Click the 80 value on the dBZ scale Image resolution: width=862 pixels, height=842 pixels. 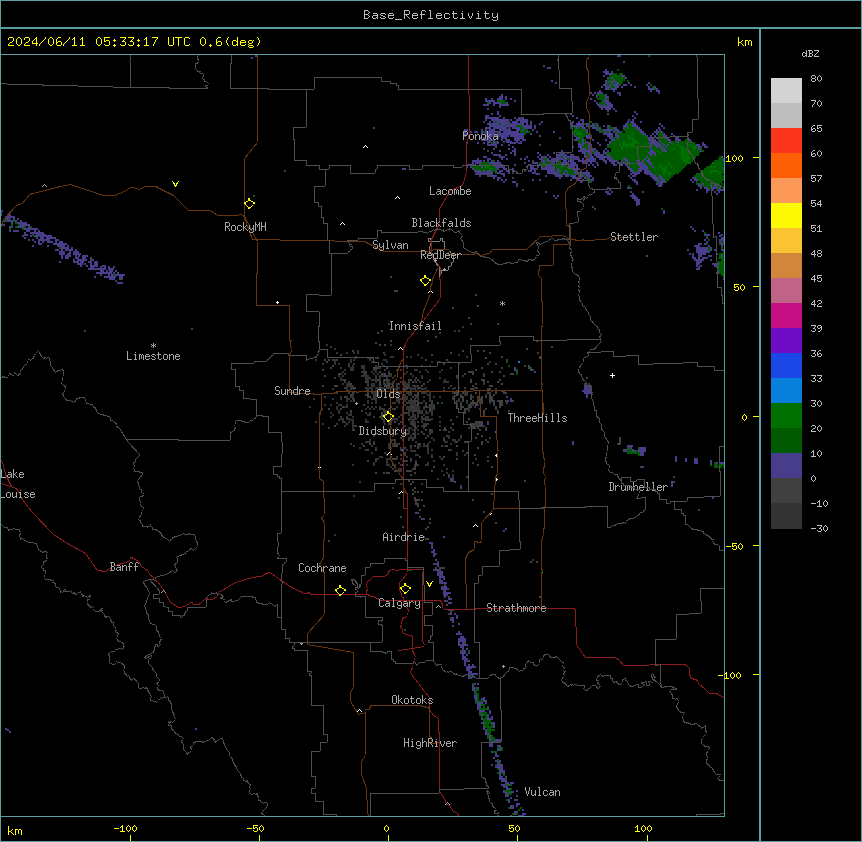pyautogui.click(x=816, y=79)
